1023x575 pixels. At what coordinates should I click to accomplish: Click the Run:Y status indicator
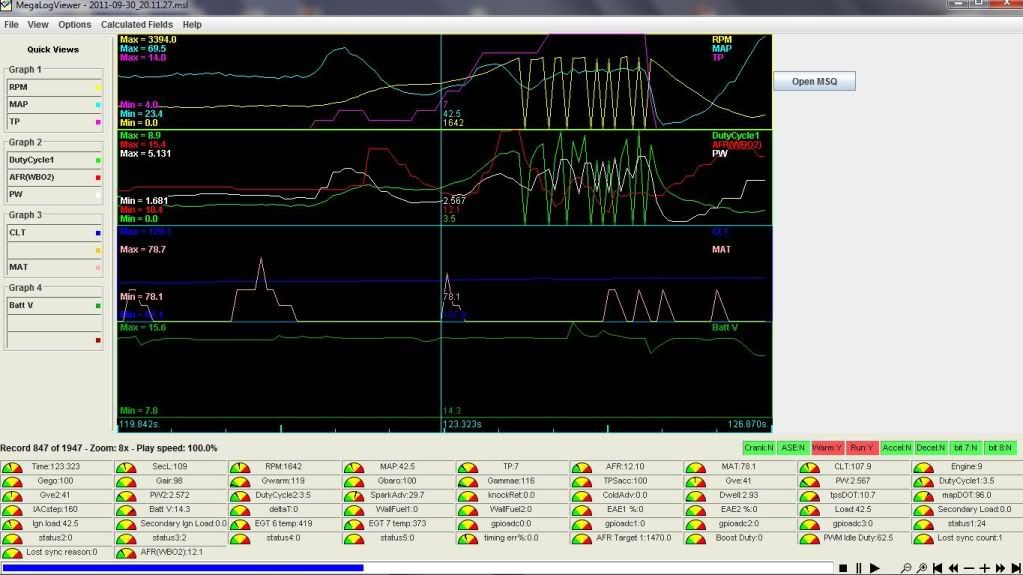861,448
